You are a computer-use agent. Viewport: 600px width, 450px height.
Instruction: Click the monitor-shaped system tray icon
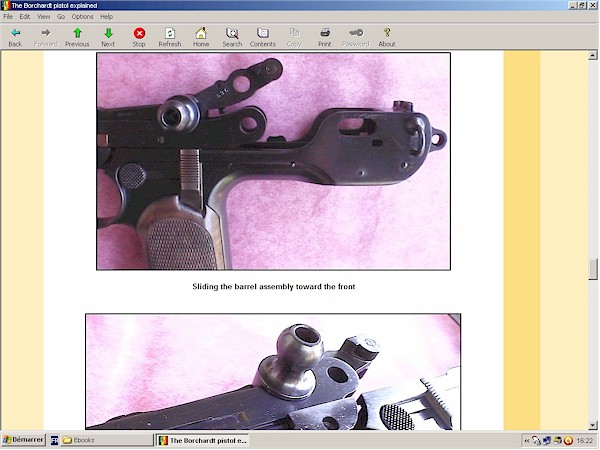547,441
